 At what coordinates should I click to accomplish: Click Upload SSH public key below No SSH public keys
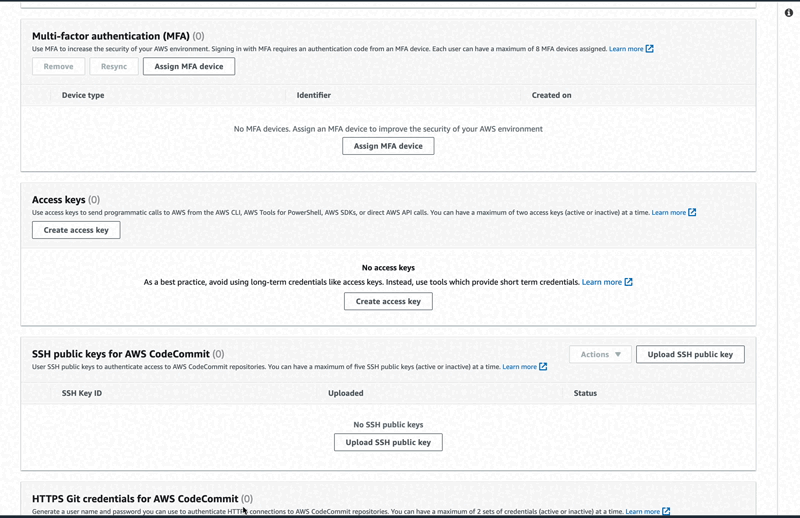click(x=388, y=442)
